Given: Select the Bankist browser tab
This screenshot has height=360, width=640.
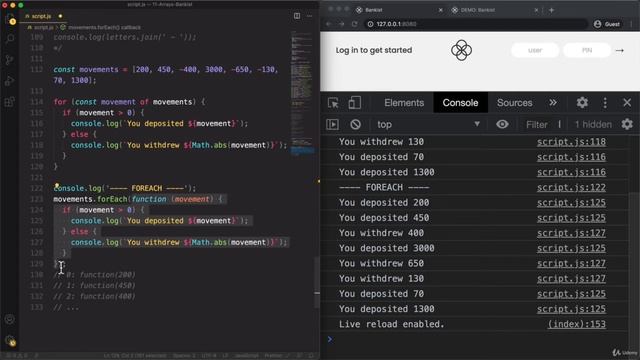Looking at the screenshot, I should click(x=398, y=10).
